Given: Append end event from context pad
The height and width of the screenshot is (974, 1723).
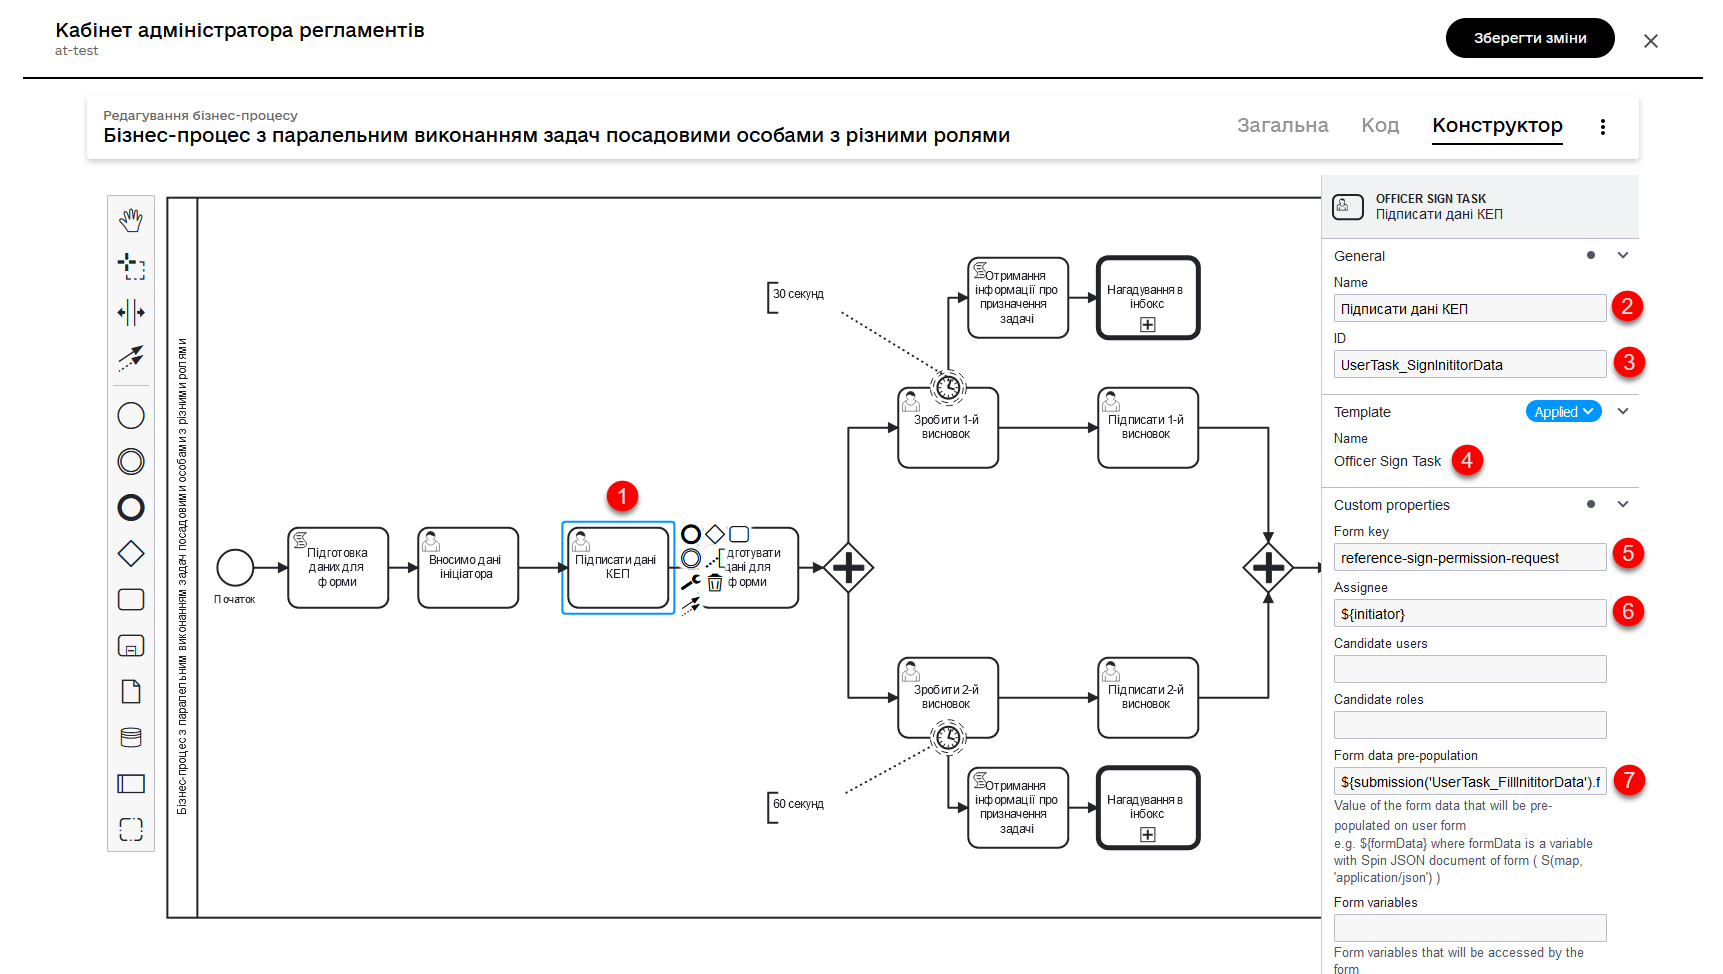Looking at the screenshot, I should pos(691,534).
